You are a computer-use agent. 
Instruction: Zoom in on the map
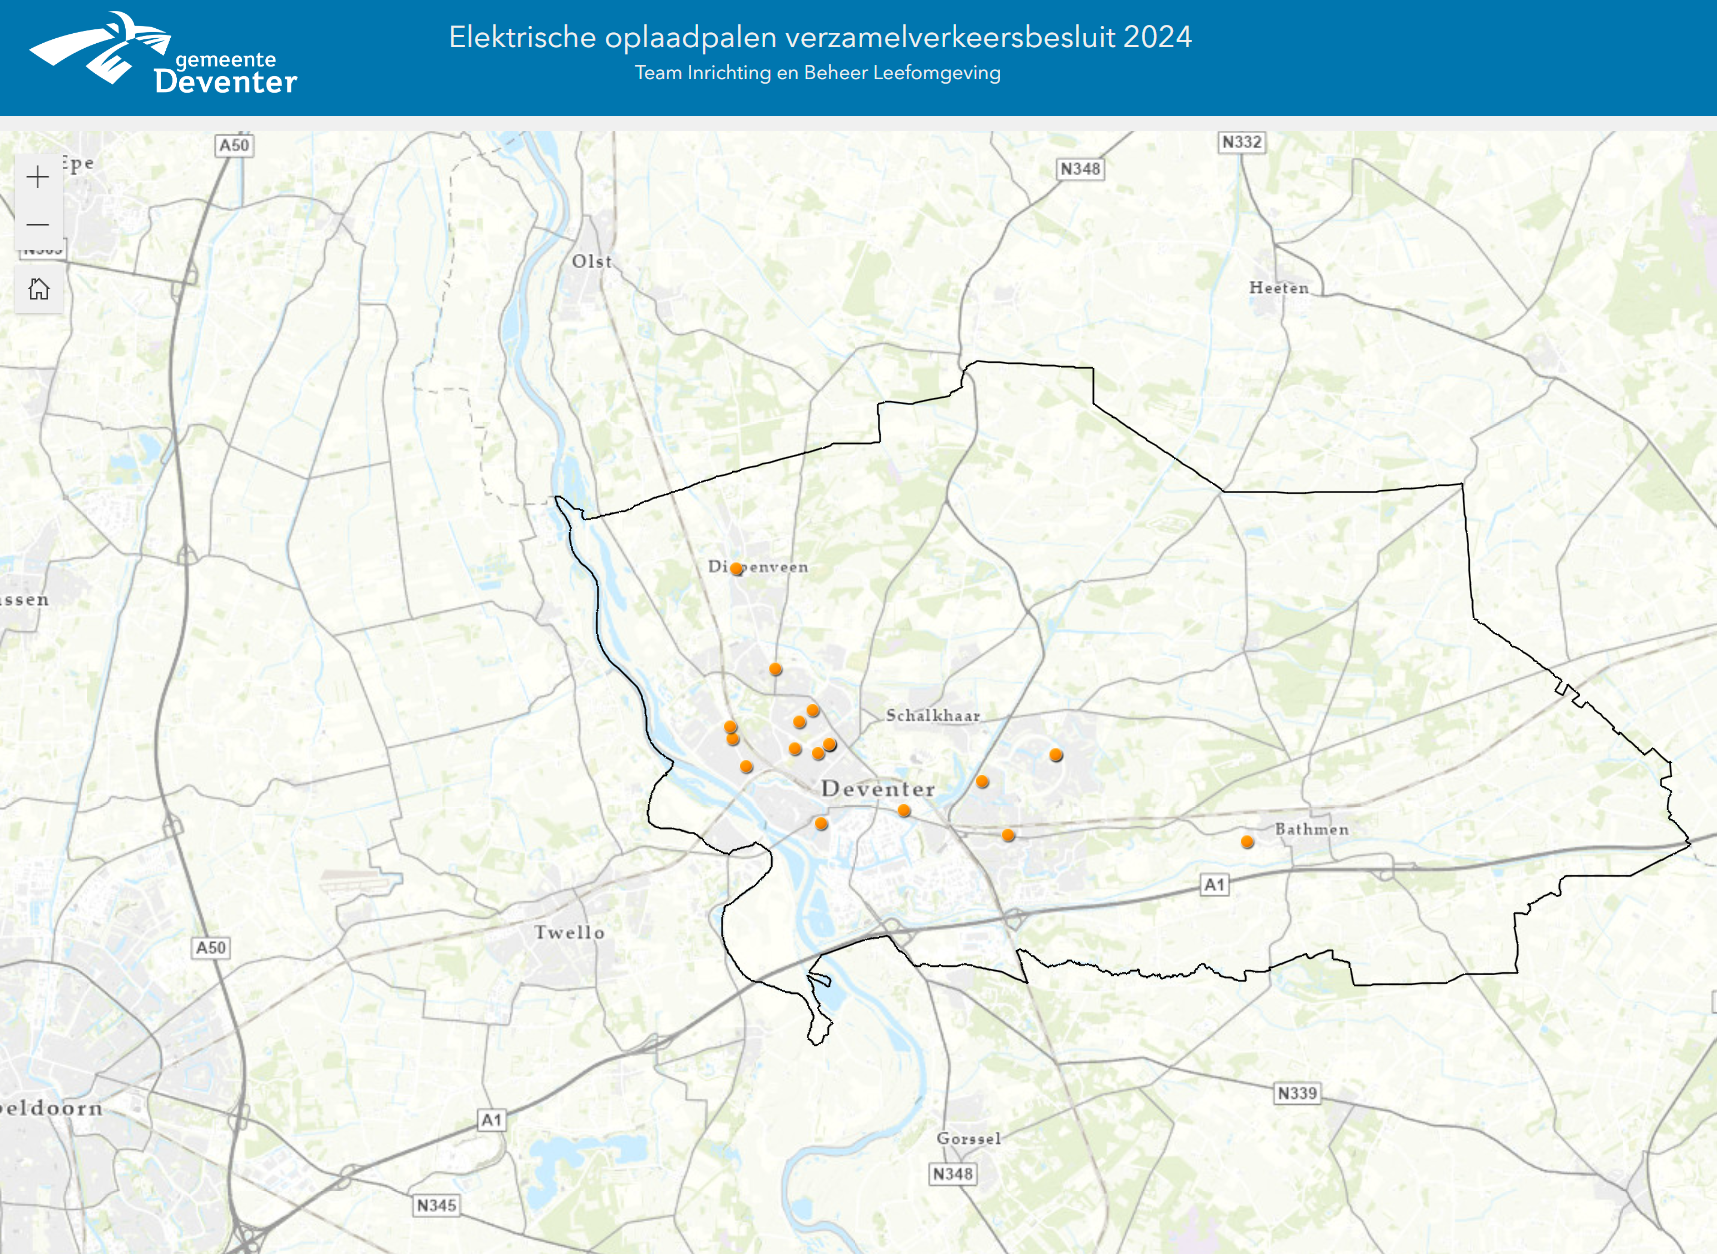pos(38,178)
